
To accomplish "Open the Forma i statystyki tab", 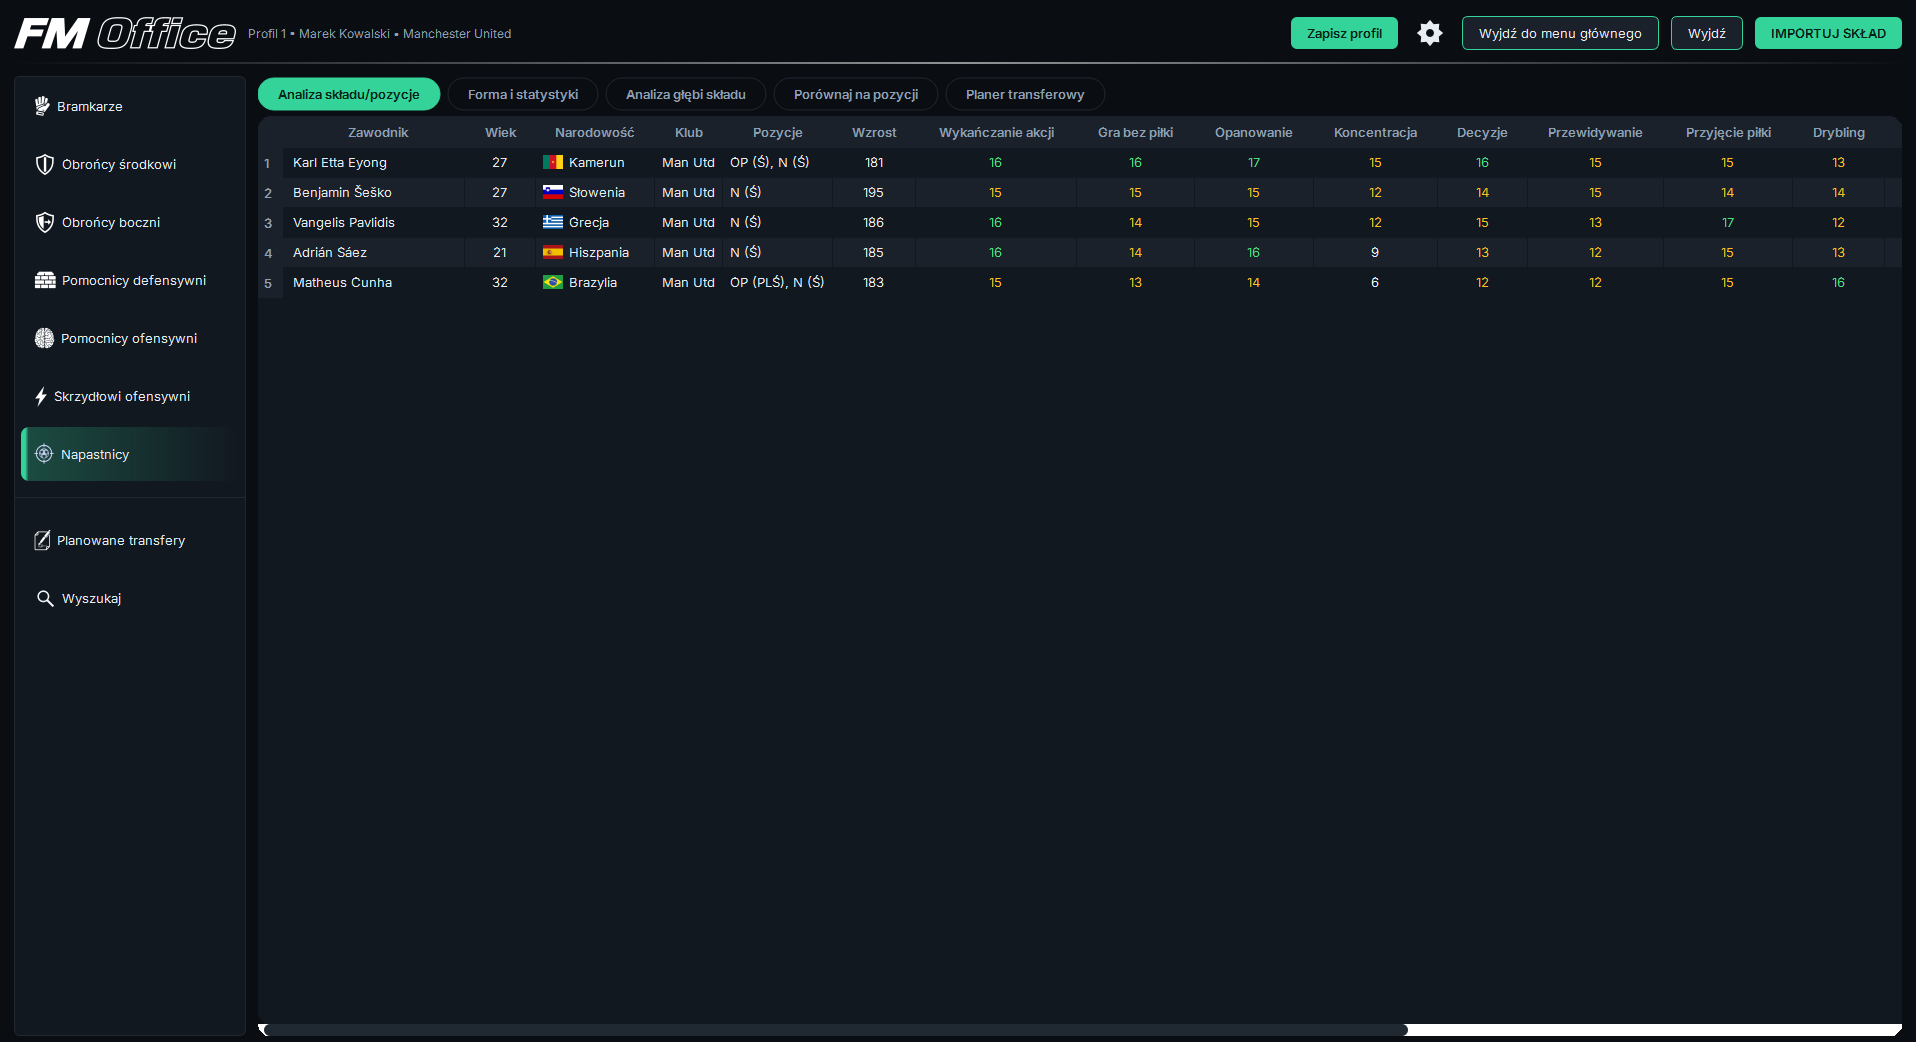I will 523,94.
